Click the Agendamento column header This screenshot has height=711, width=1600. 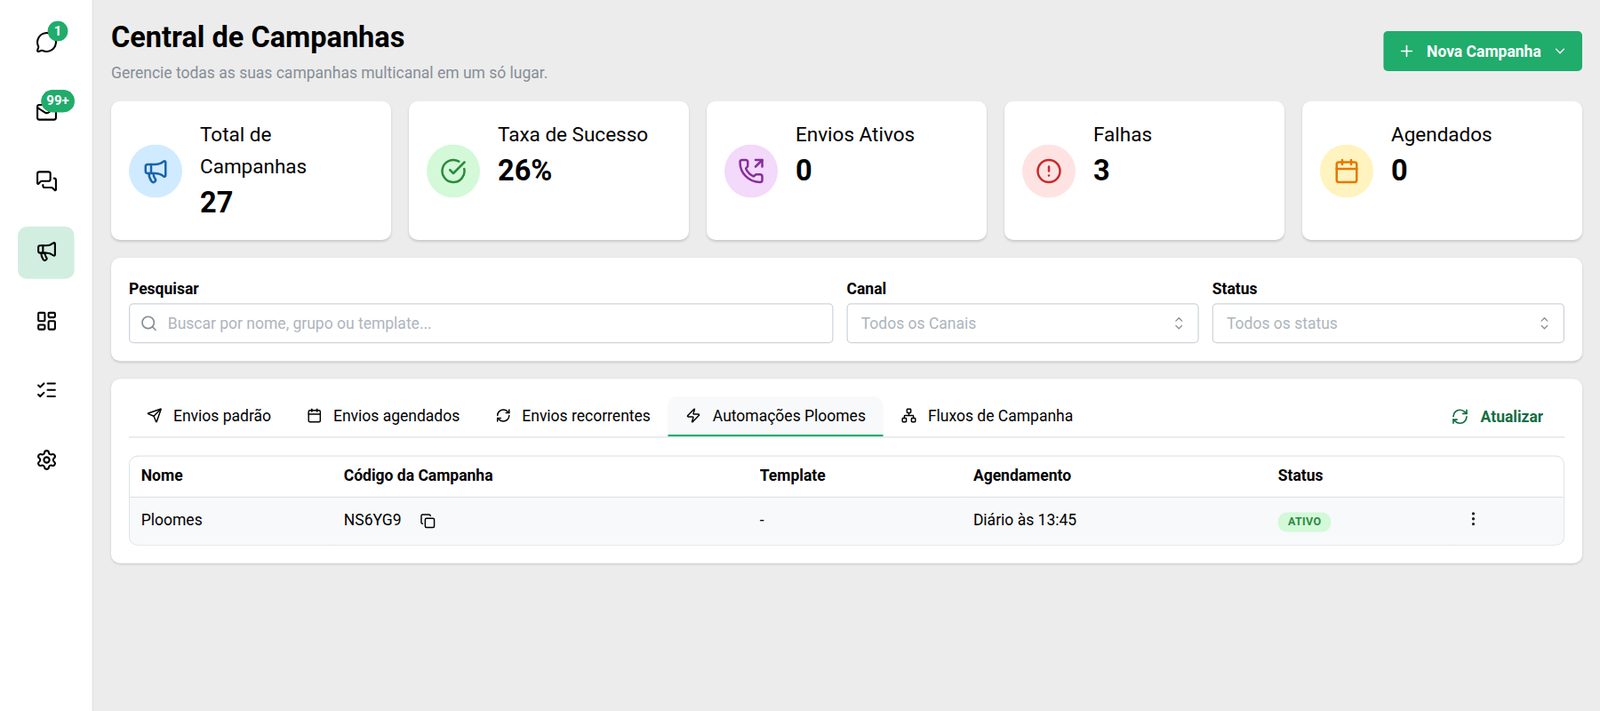[1022, 476]
